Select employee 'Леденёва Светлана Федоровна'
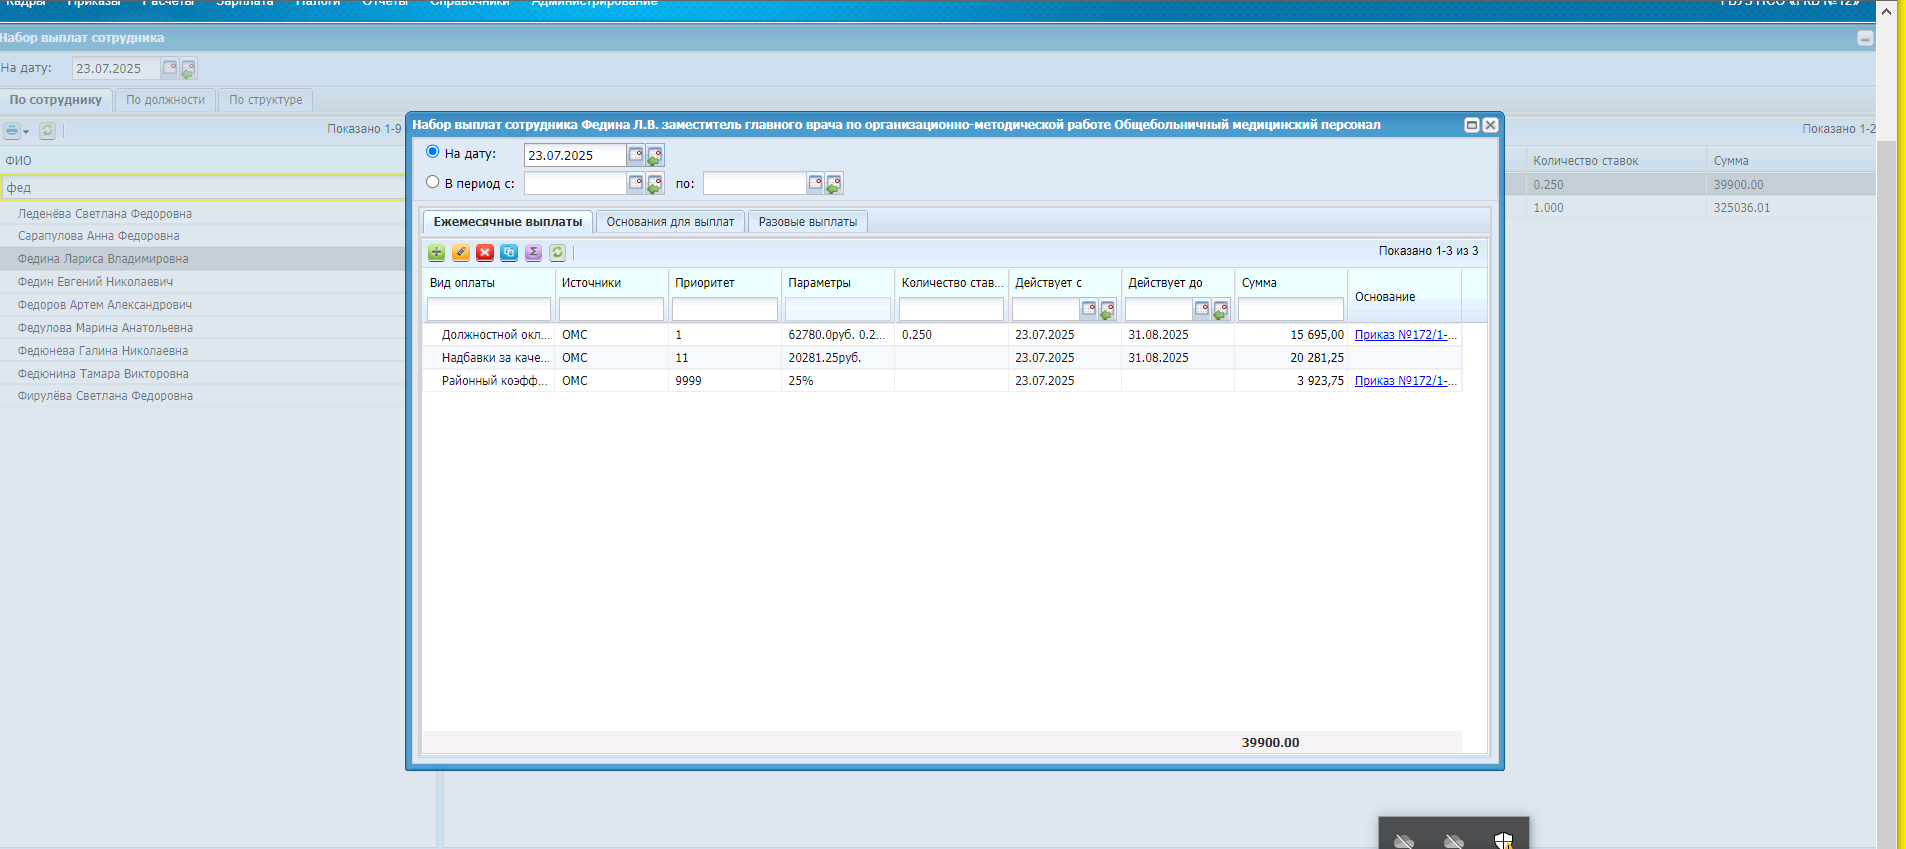Viewport: 1906px width, 849px height. tap(203, 214)
